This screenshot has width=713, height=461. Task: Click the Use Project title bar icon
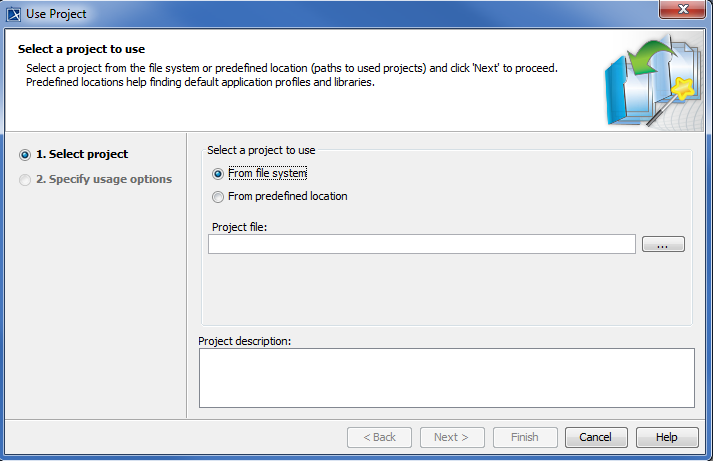point(14,14)
